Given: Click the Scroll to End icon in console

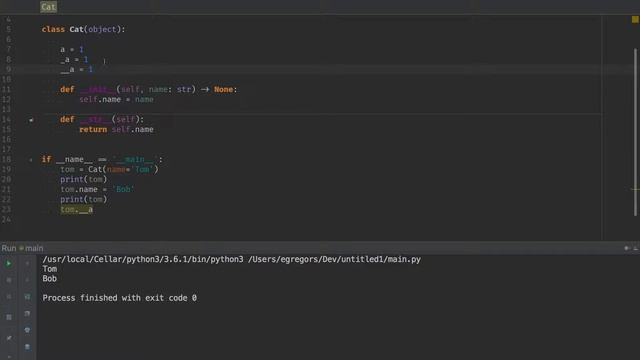Looking at the screenshot, I should 27,313.
